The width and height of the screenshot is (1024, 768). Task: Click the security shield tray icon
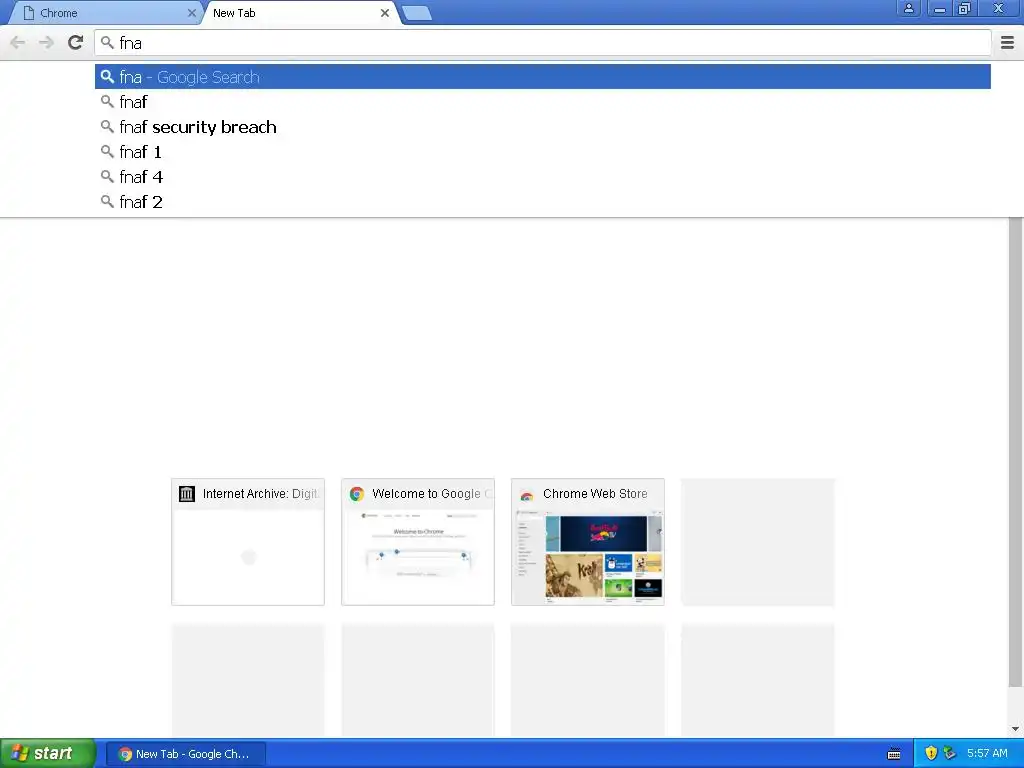(x=931, y=754)
